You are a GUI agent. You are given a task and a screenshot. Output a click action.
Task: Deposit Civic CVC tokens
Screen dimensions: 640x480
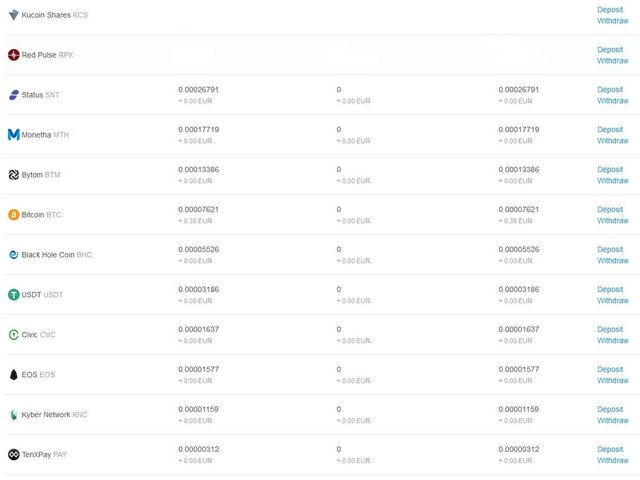coord(610,330)
